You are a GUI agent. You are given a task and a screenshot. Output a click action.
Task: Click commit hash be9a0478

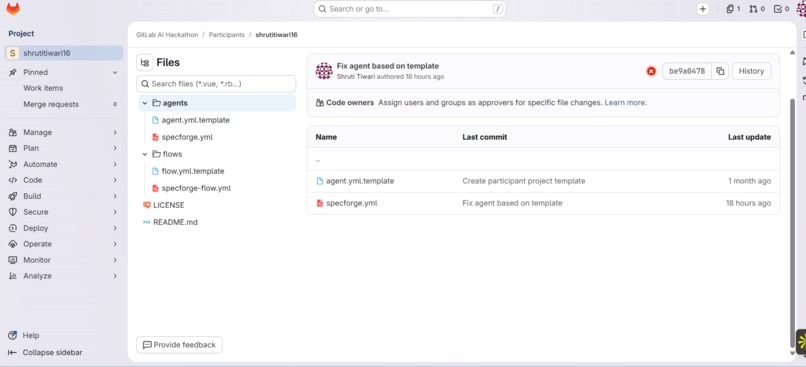click(x=687, y=71)
